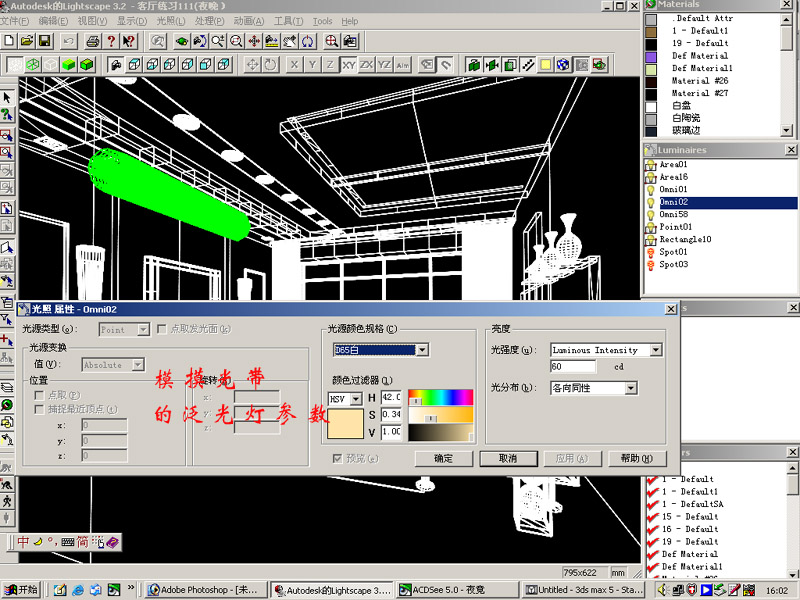Select the XY plane constraint button
Viewport: 800px width, 600px height.
348,65
